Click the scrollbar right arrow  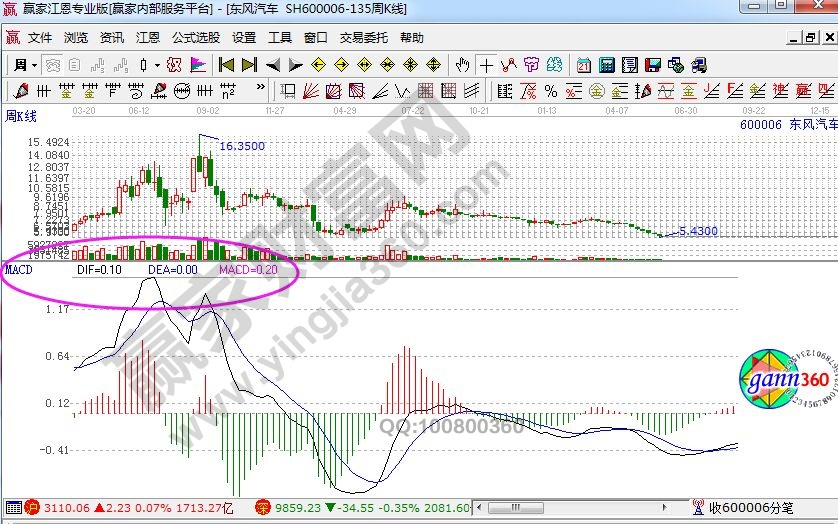coord(664,507)
